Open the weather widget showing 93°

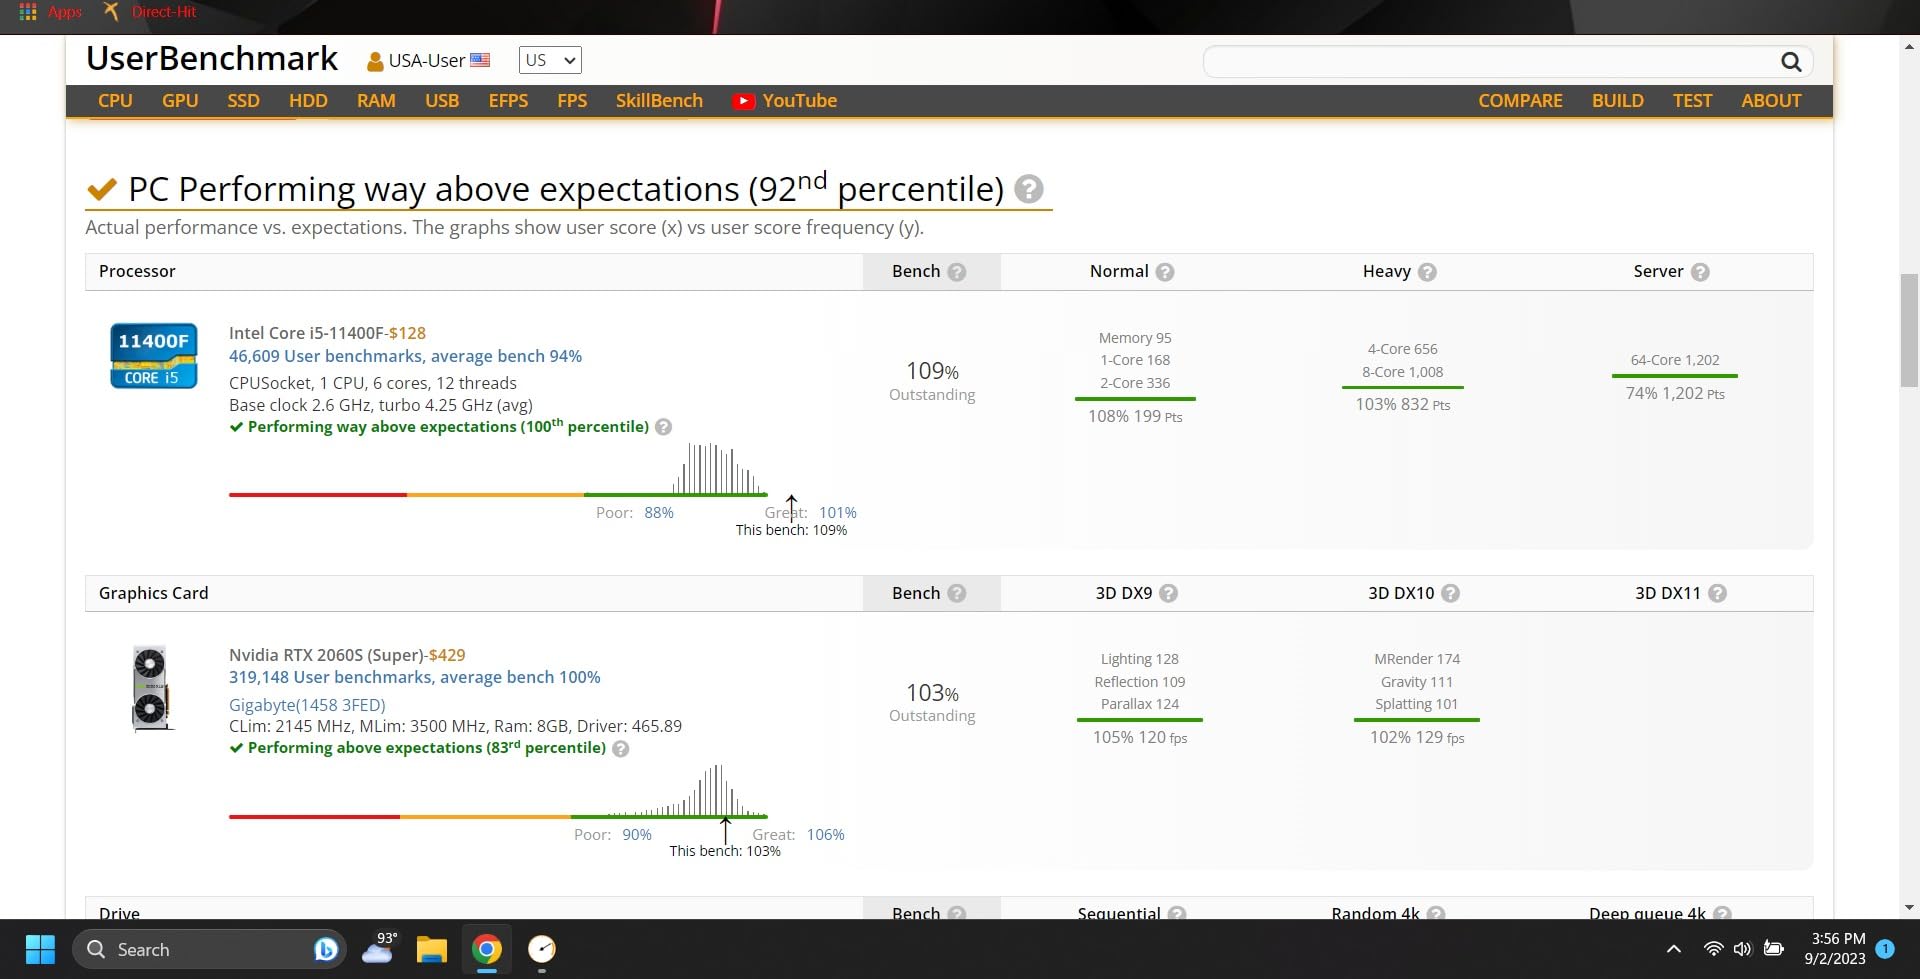coord(379,947)
